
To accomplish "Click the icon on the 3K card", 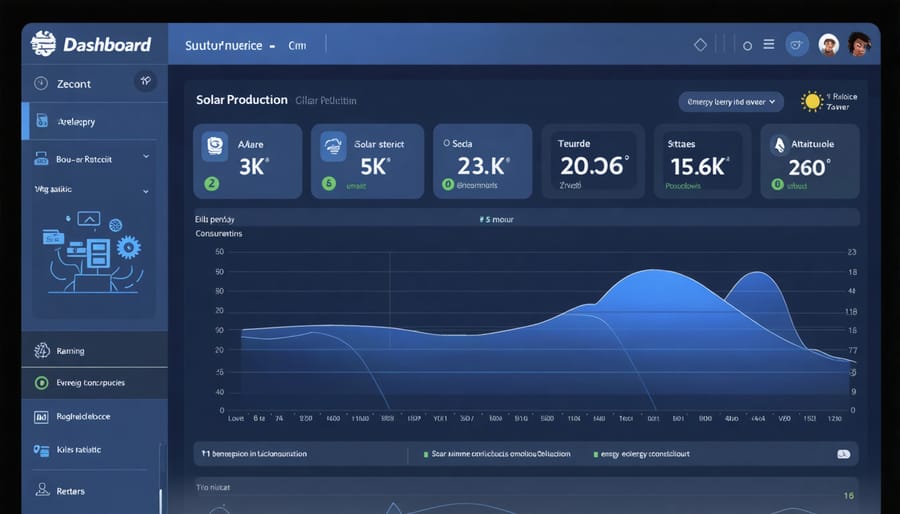I will [x=215, y=145].
